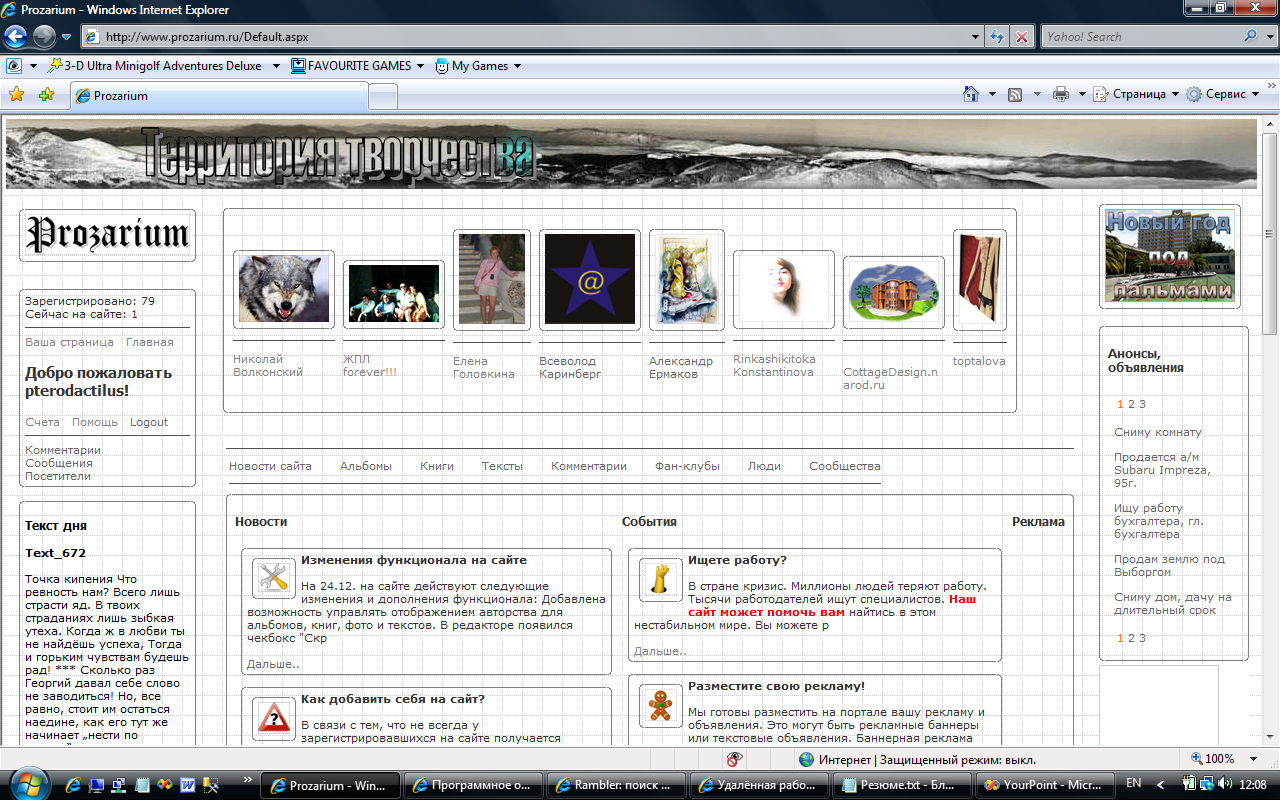The image size is (1280, 800).
Task: Click the Logout link
Action: (x=148, y=422)
